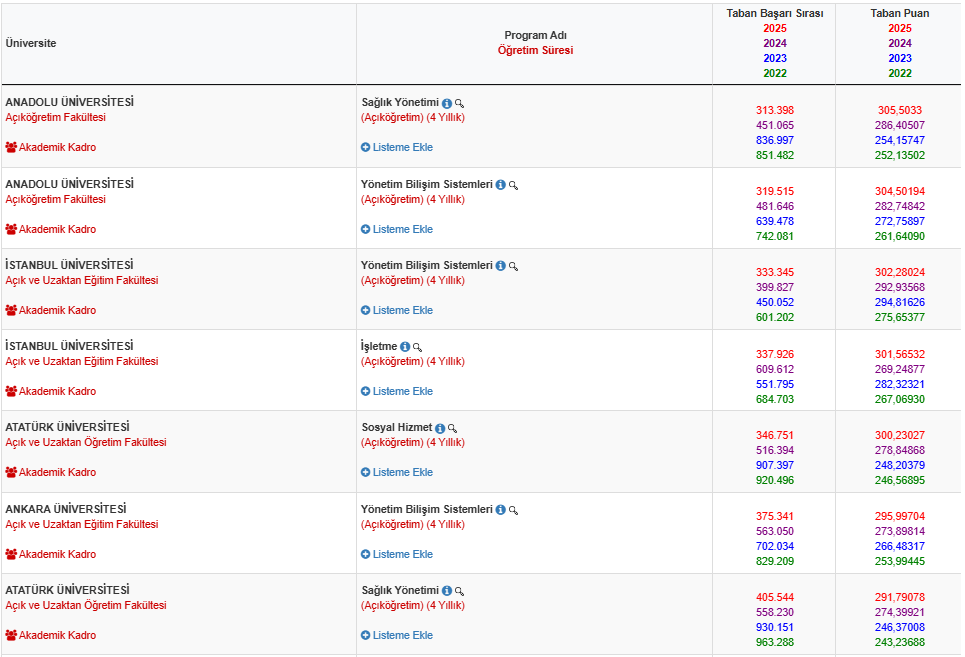Viewport: 965px width, 657px height.
Task: Add Anadolu Sağlık Yönetimi to list
Action: coord(397,148)
